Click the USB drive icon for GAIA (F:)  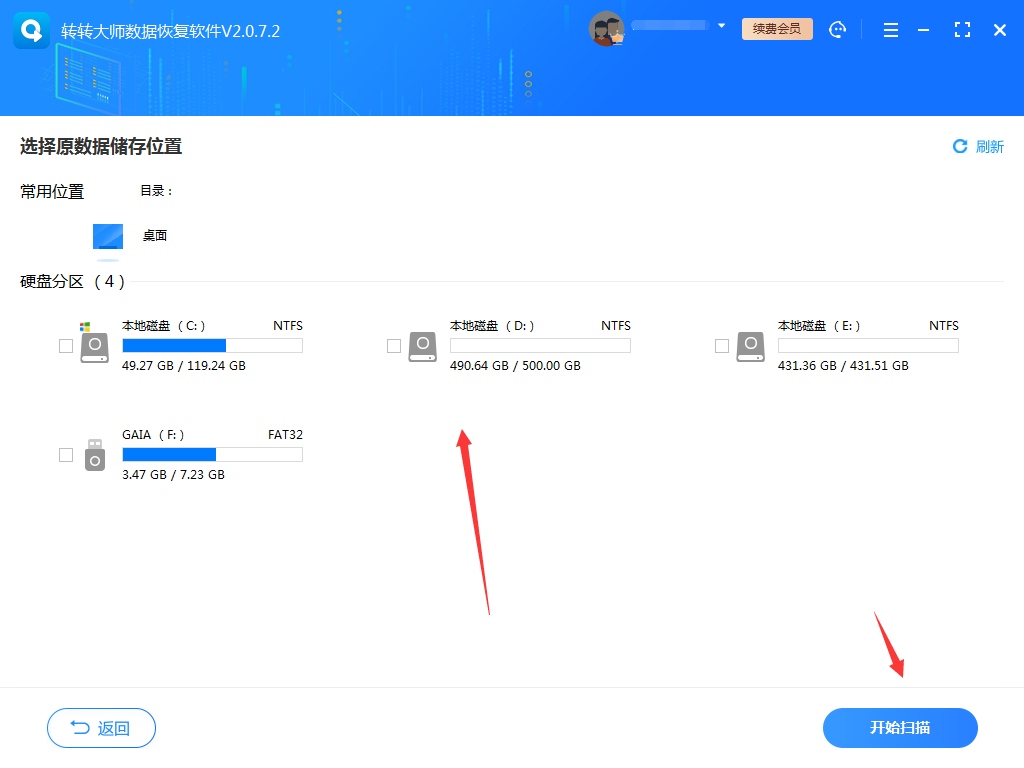click(x=94, y=454)
